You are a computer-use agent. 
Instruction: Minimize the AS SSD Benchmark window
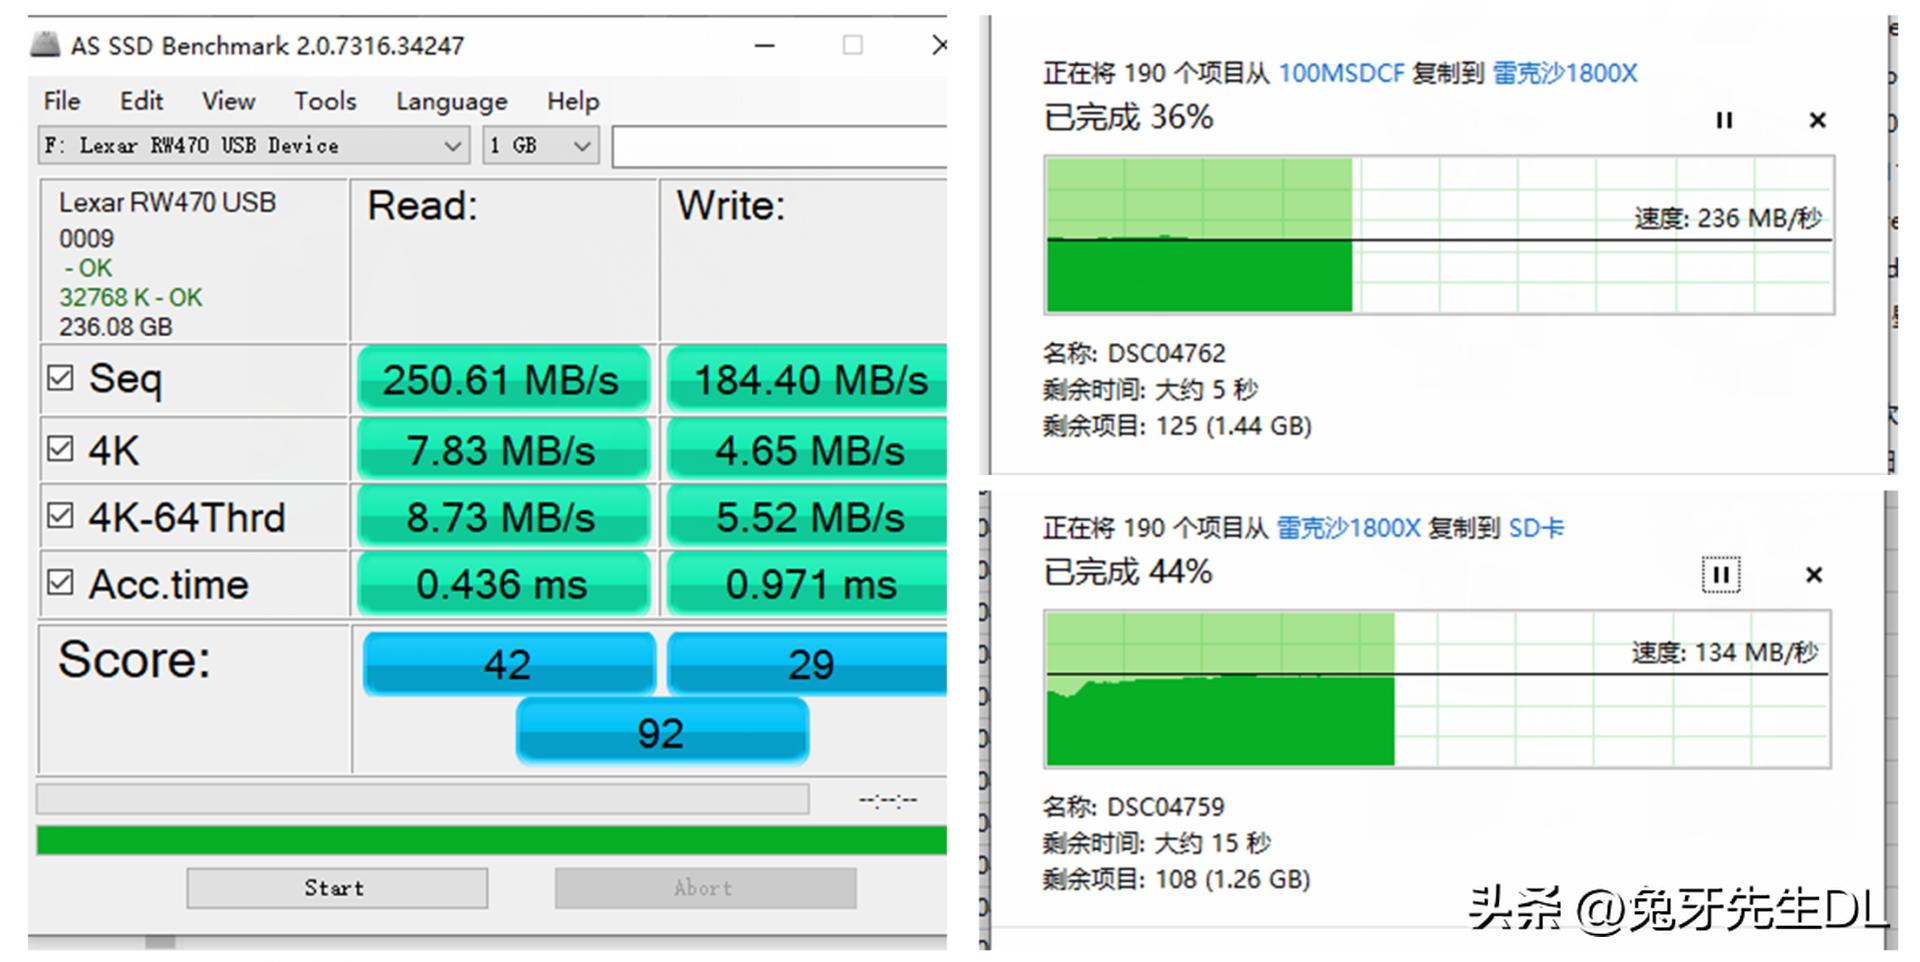pyautogui.click(x=765, y=46)
